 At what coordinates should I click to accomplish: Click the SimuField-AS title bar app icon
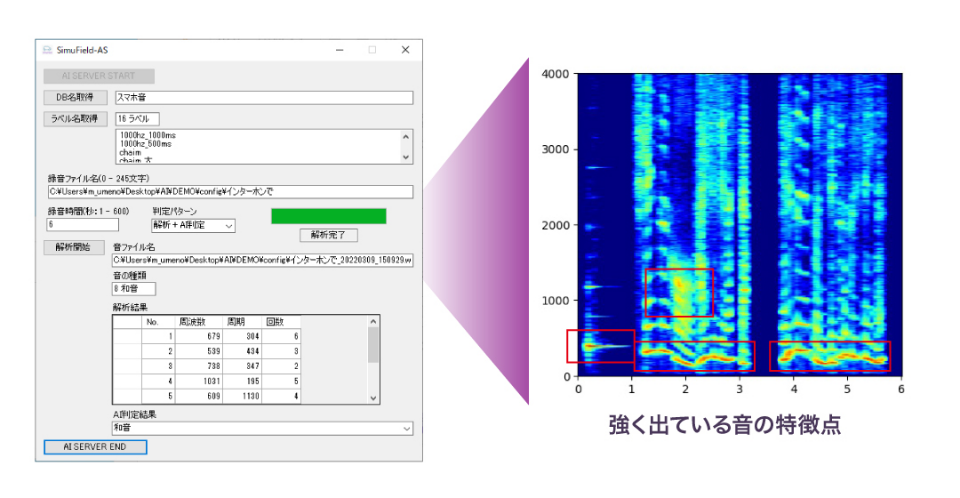[47, 49]
